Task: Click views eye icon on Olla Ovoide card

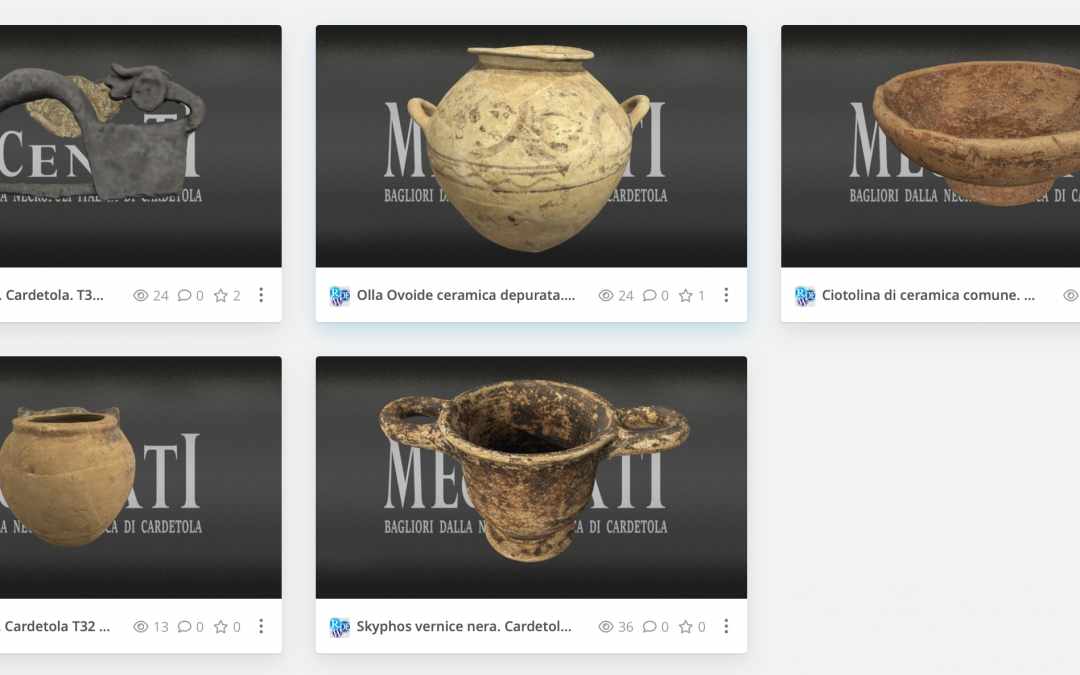Action: point(605,295)
